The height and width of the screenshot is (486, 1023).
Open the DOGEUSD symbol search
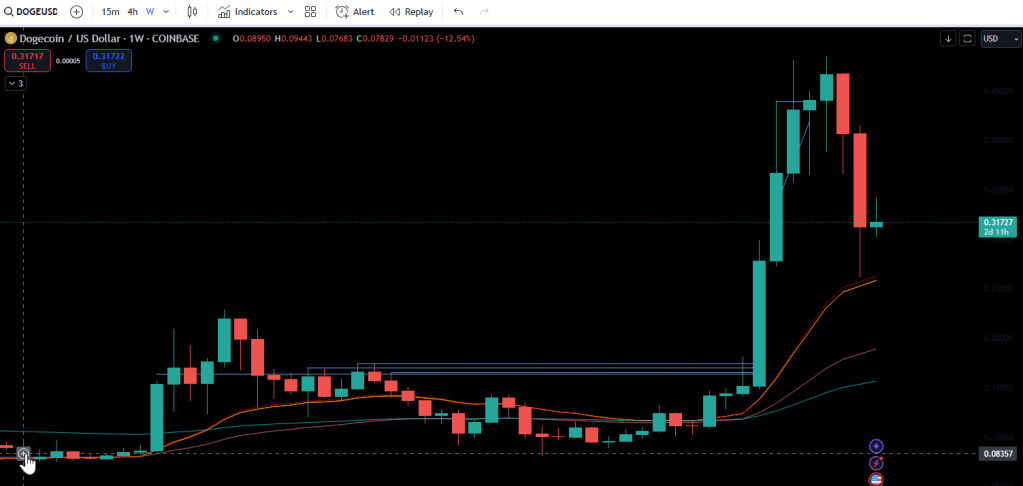(x=33, y=12)
